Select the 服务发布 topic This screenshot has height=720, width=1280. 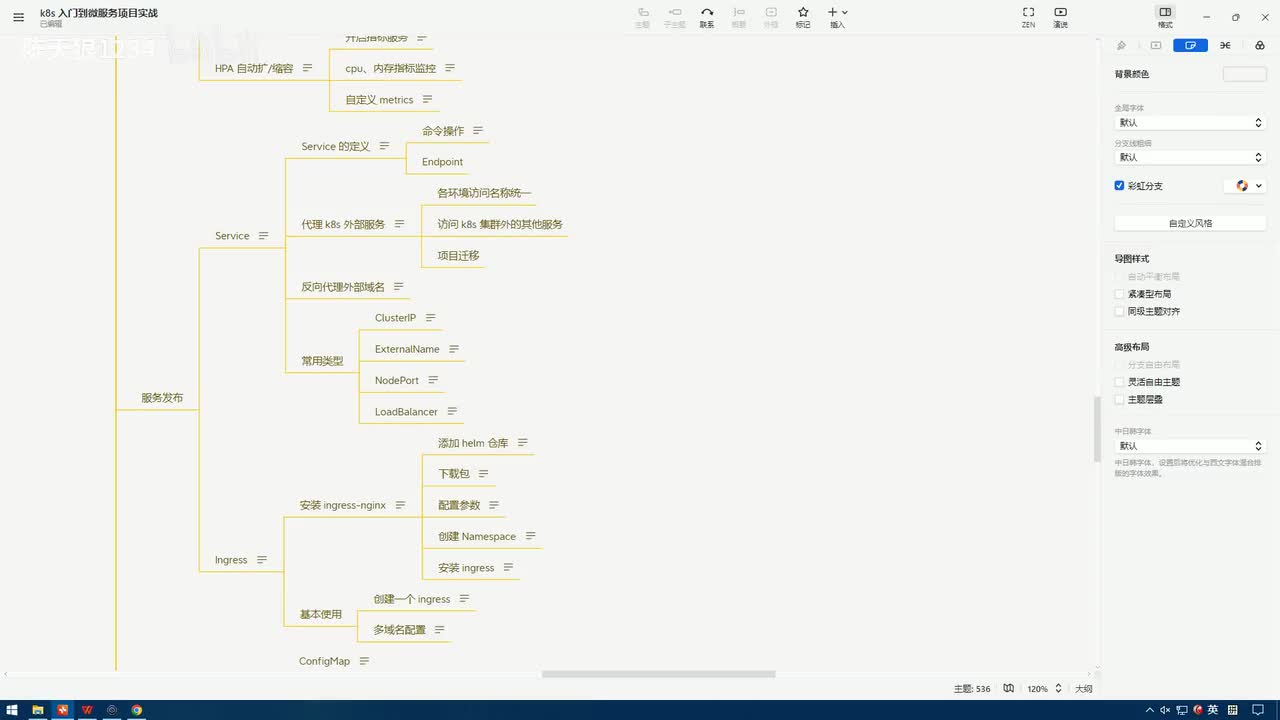162,398
